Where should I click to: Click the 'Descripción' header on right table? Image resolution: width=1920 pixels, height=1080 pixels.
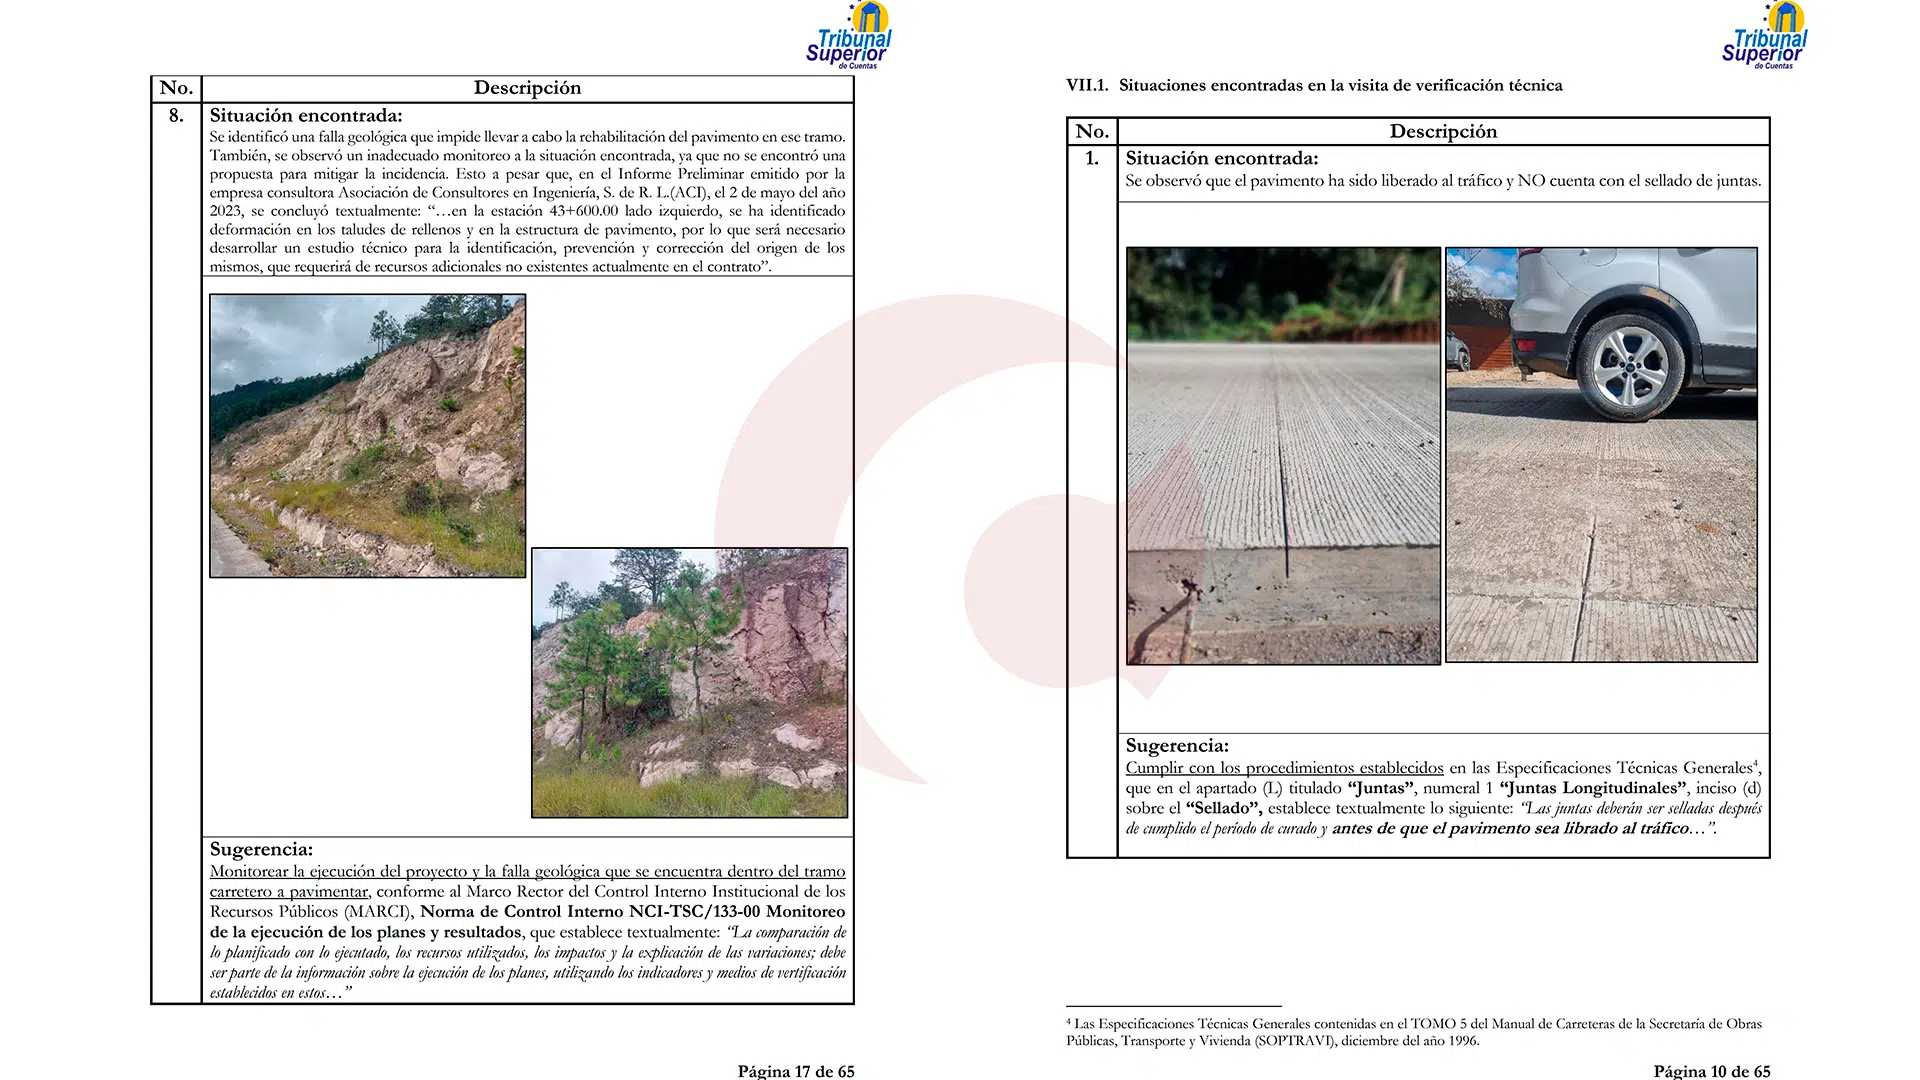(x=1443, y=132)
